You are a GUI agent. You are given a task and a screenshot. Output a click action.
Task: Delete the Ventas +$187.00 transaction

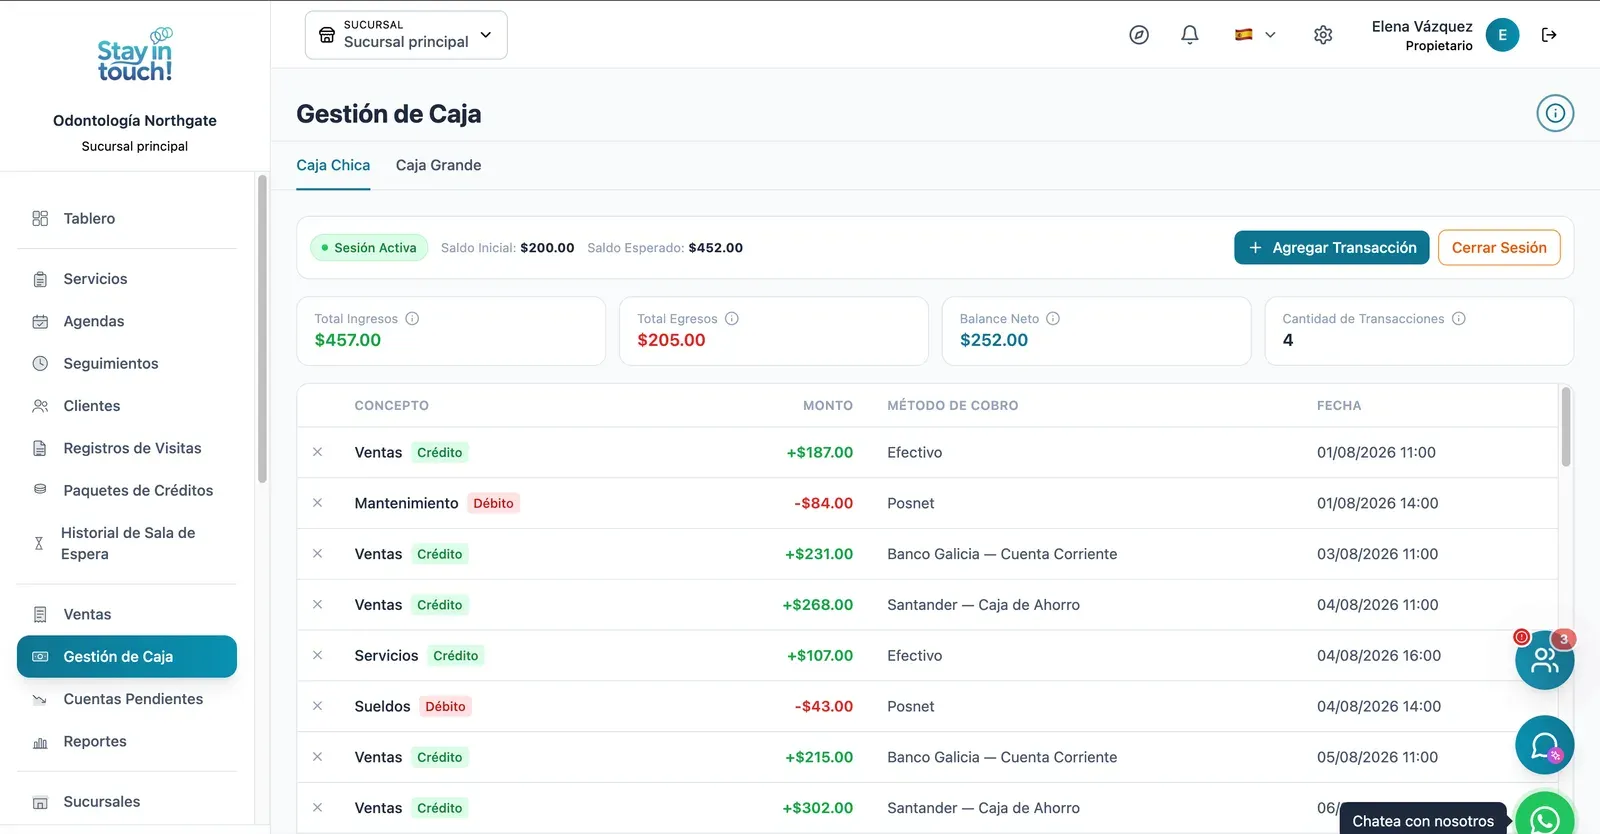317,452
